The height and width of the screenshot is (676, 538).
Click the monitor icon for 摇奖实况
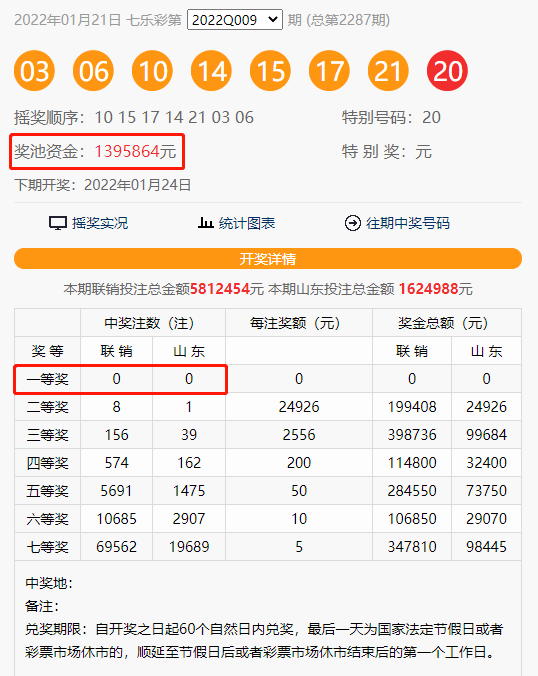[57, 223]
